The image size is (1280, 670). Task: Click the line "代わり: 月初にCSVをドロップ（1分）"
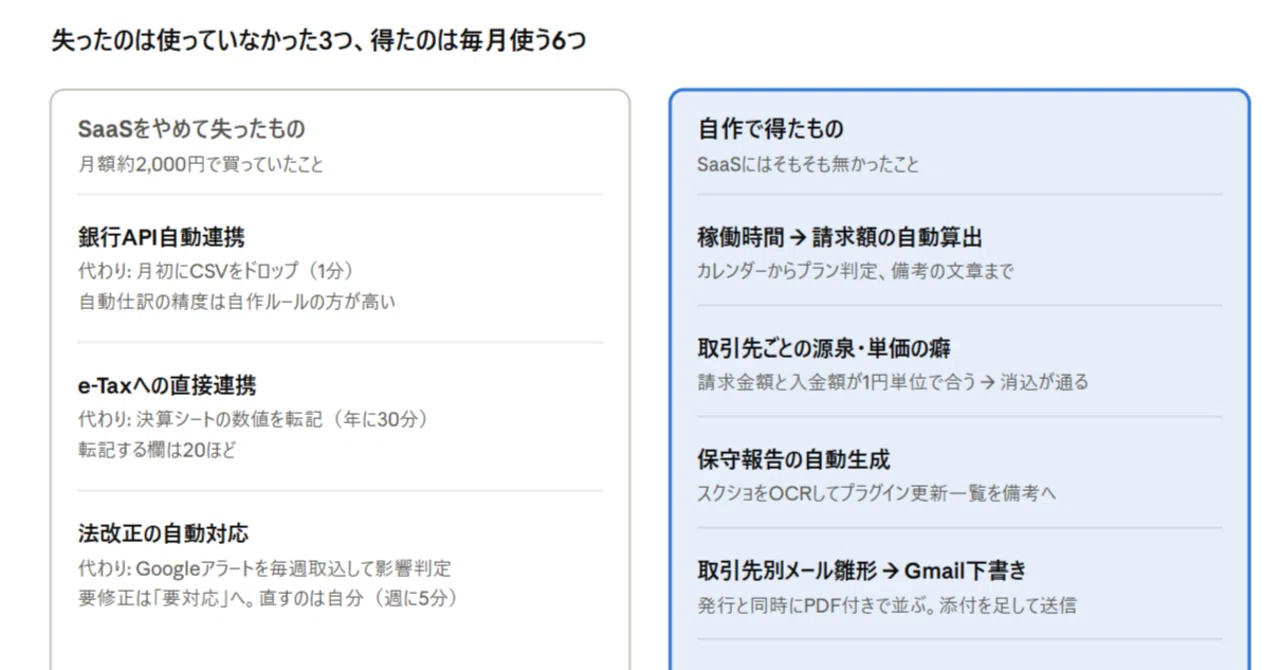pos(216,271)
